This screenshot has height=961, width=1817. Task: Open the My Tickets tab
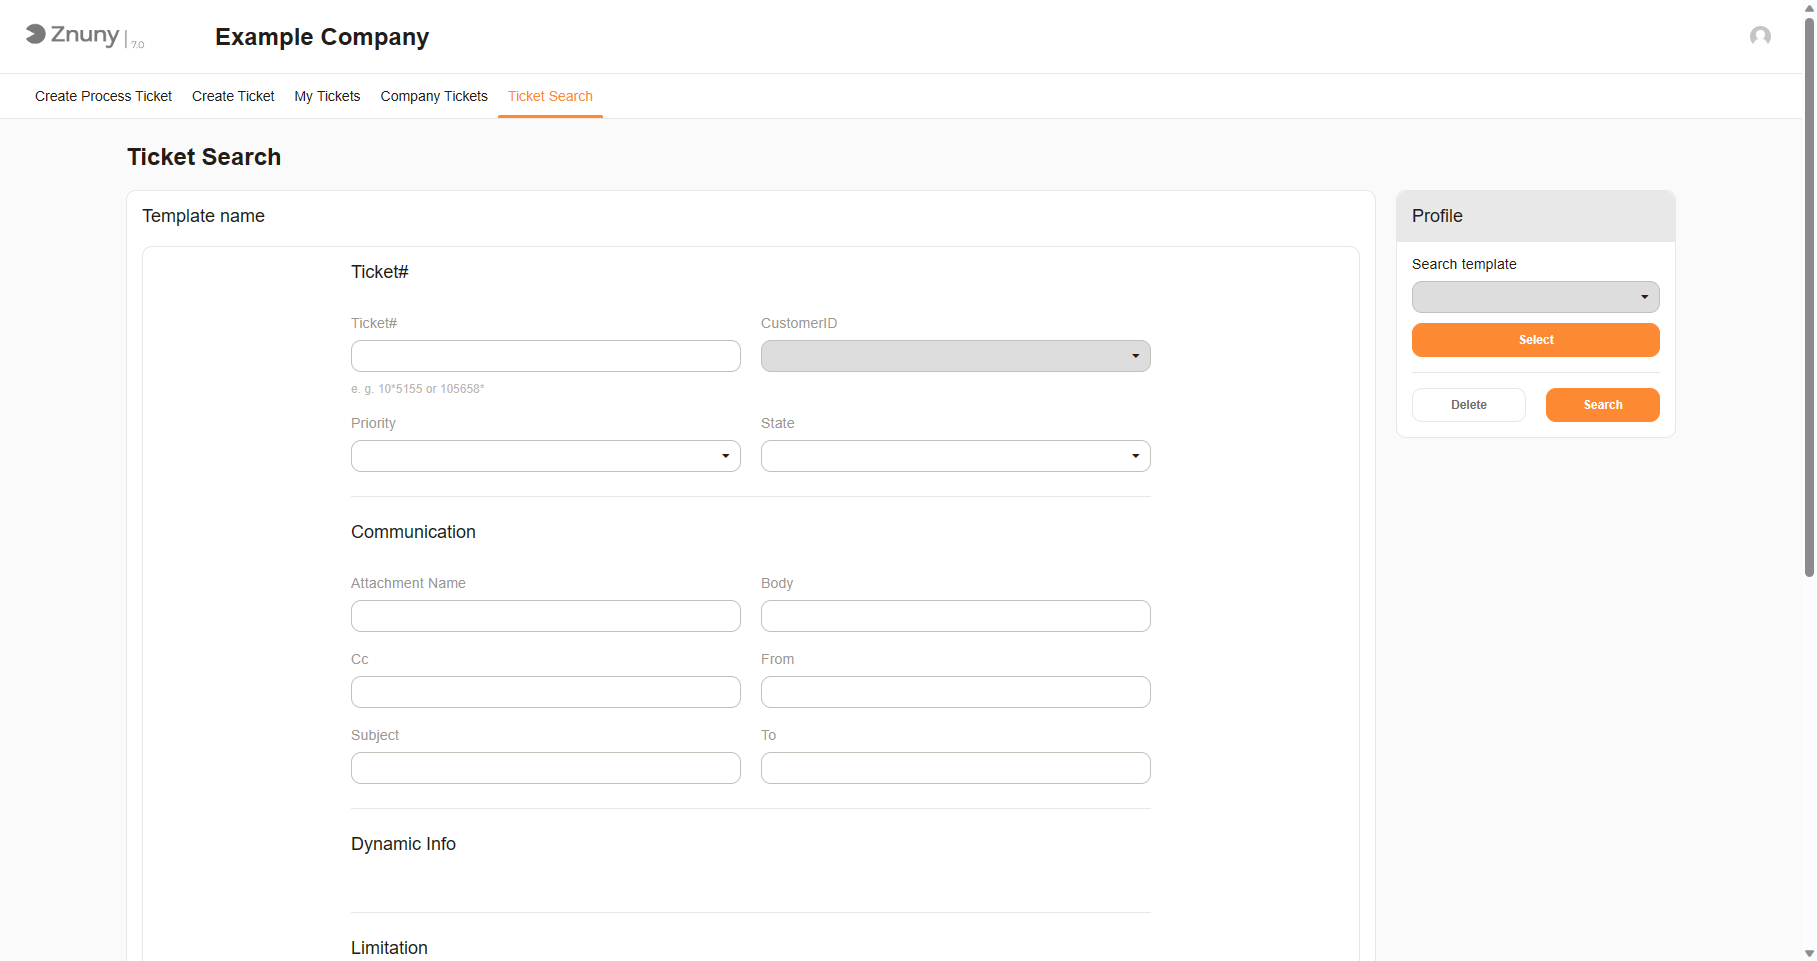pyautogui.click(x=327, y=96)
